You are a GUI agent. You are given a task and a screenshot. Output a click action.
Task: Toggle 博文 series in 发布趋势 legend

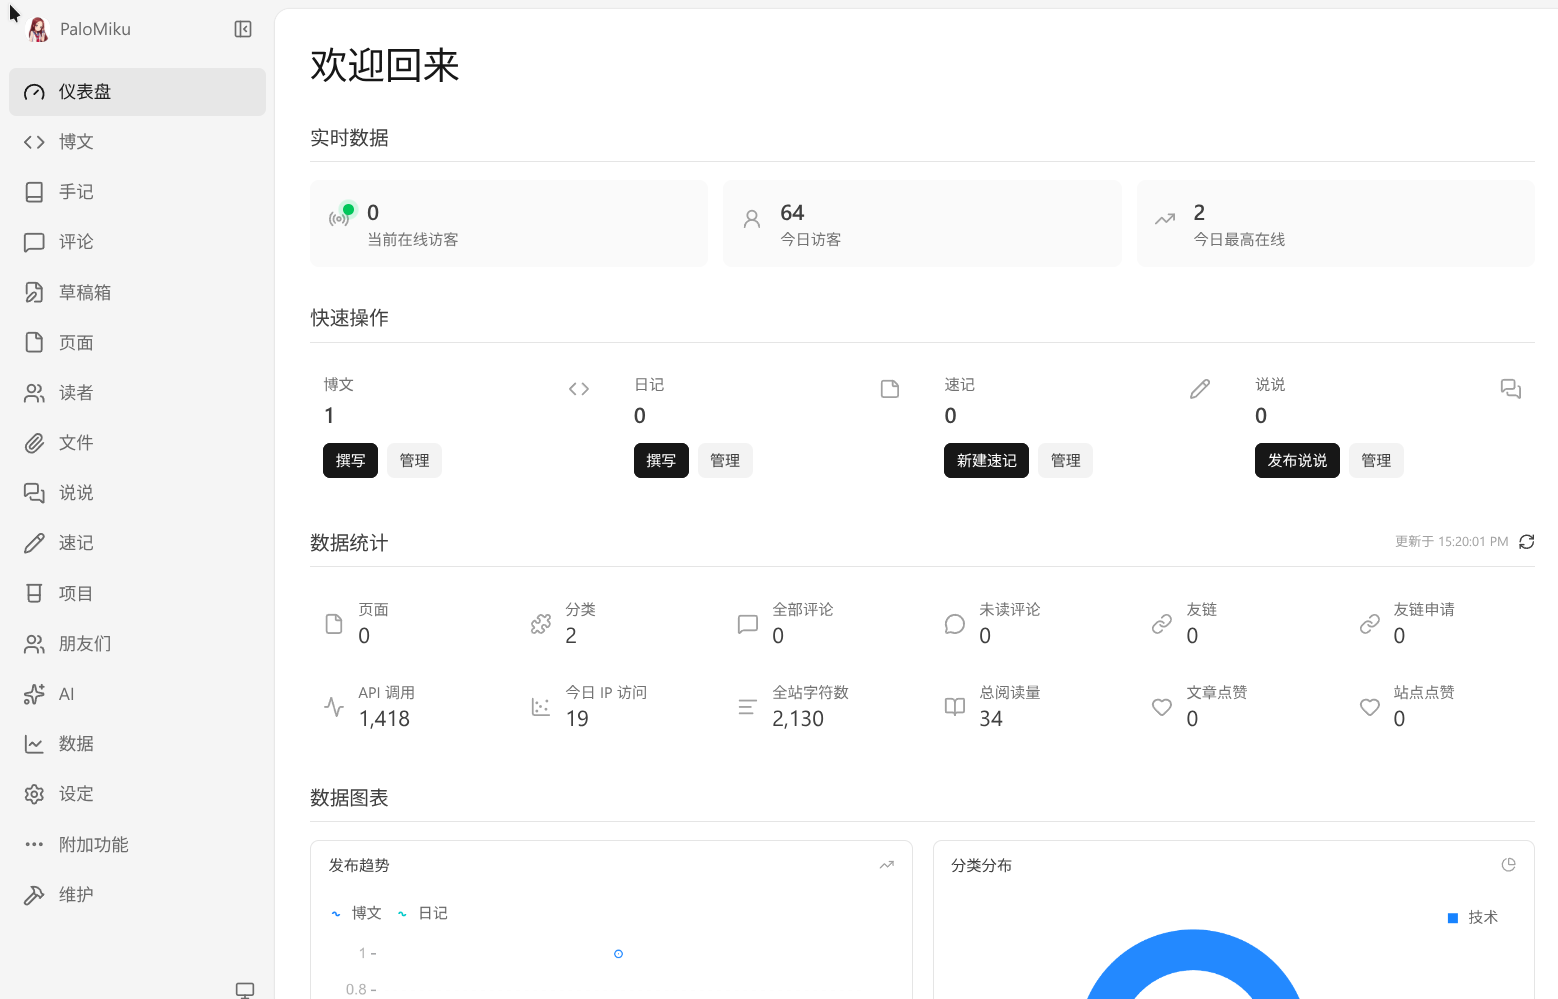(x=356, y=914)
